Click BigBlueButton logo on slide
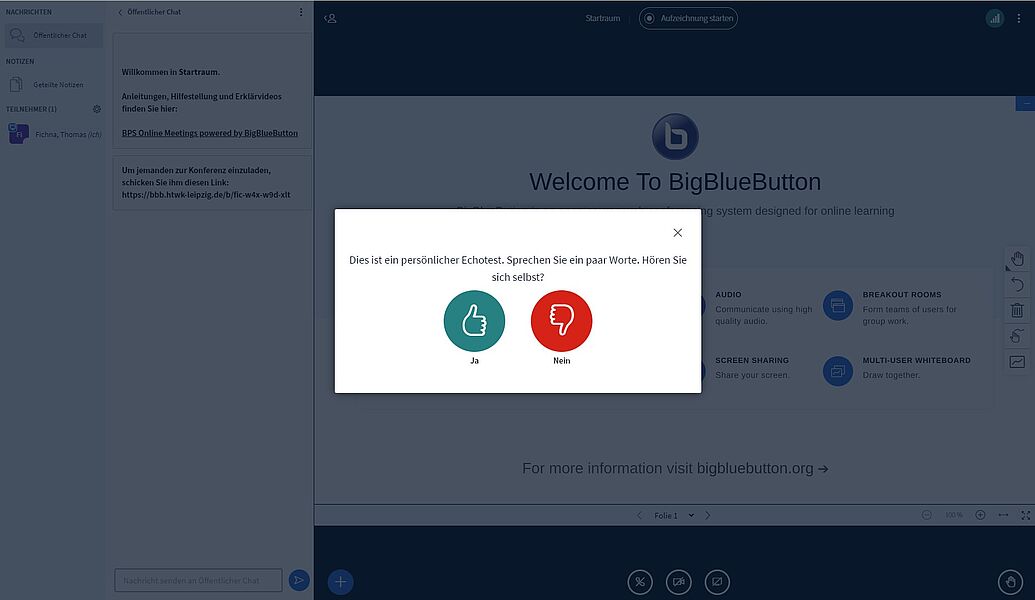This screenshot has width=1035, height=600. tap(675, 137)
